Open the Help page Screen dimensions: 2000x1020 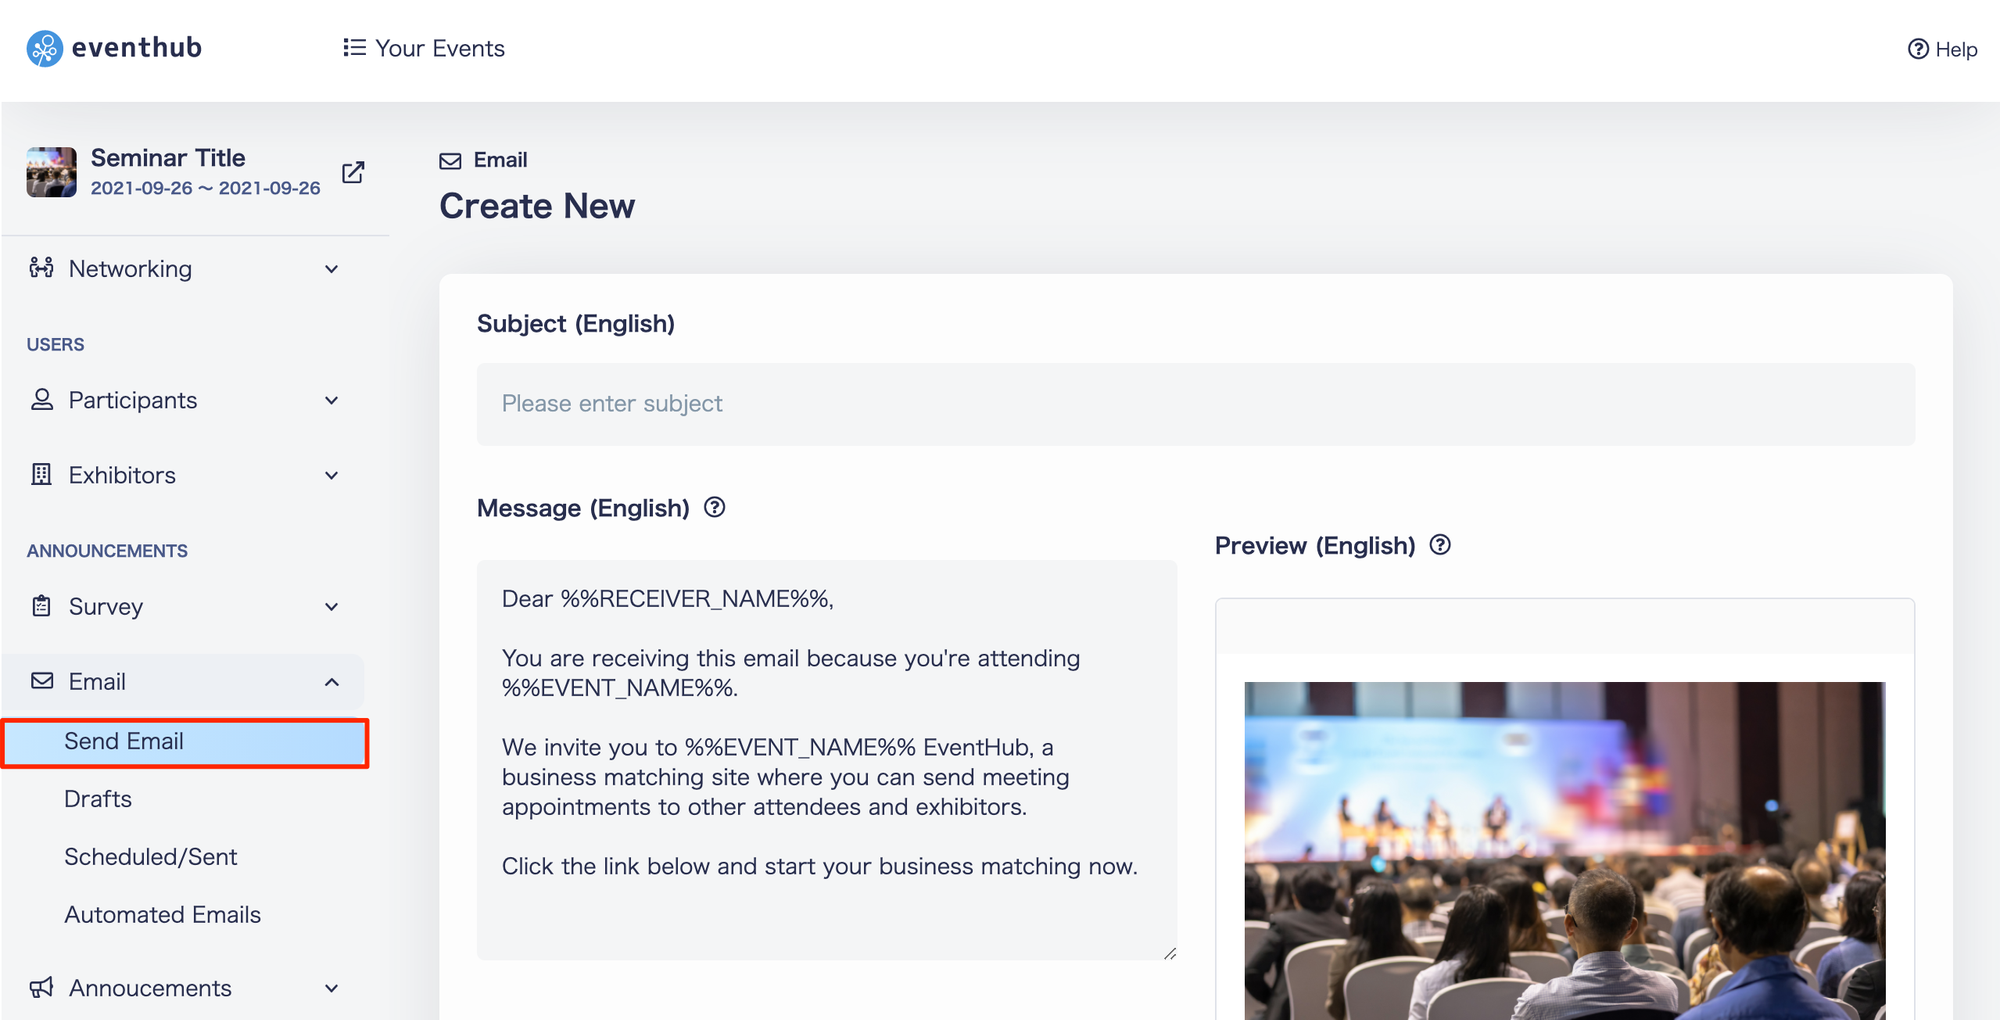coord(1942,49)
